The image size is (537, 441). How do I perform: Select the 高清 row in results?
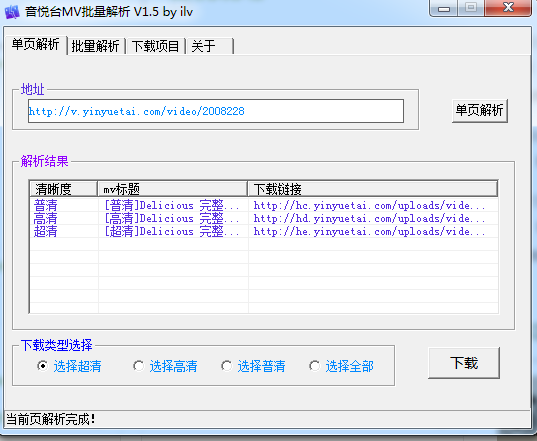(x=264, y=218)
